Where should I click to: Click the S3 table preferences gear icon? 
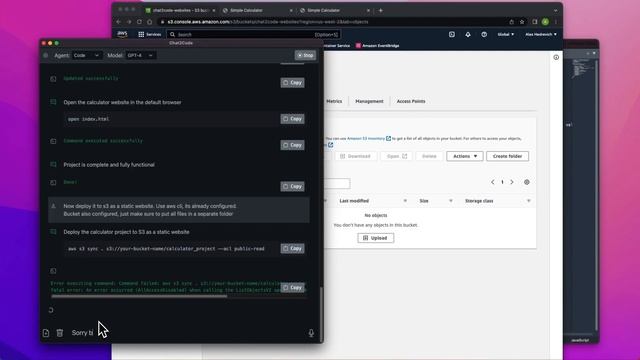point(527,182)
